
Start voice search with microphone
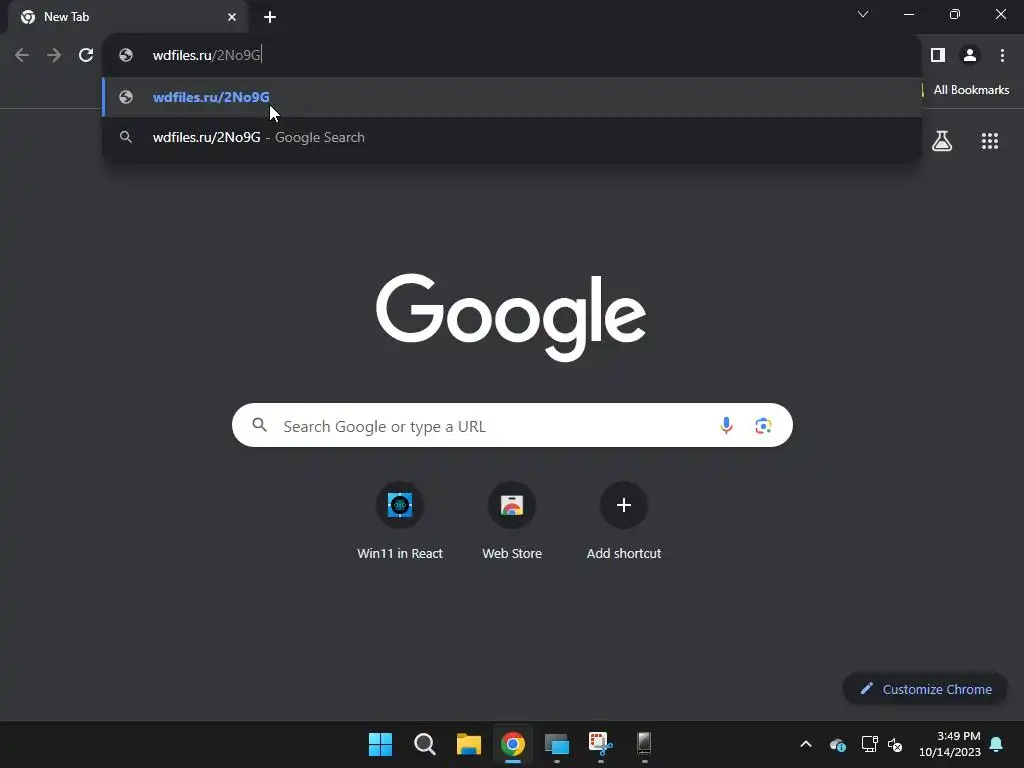[726, 426]
